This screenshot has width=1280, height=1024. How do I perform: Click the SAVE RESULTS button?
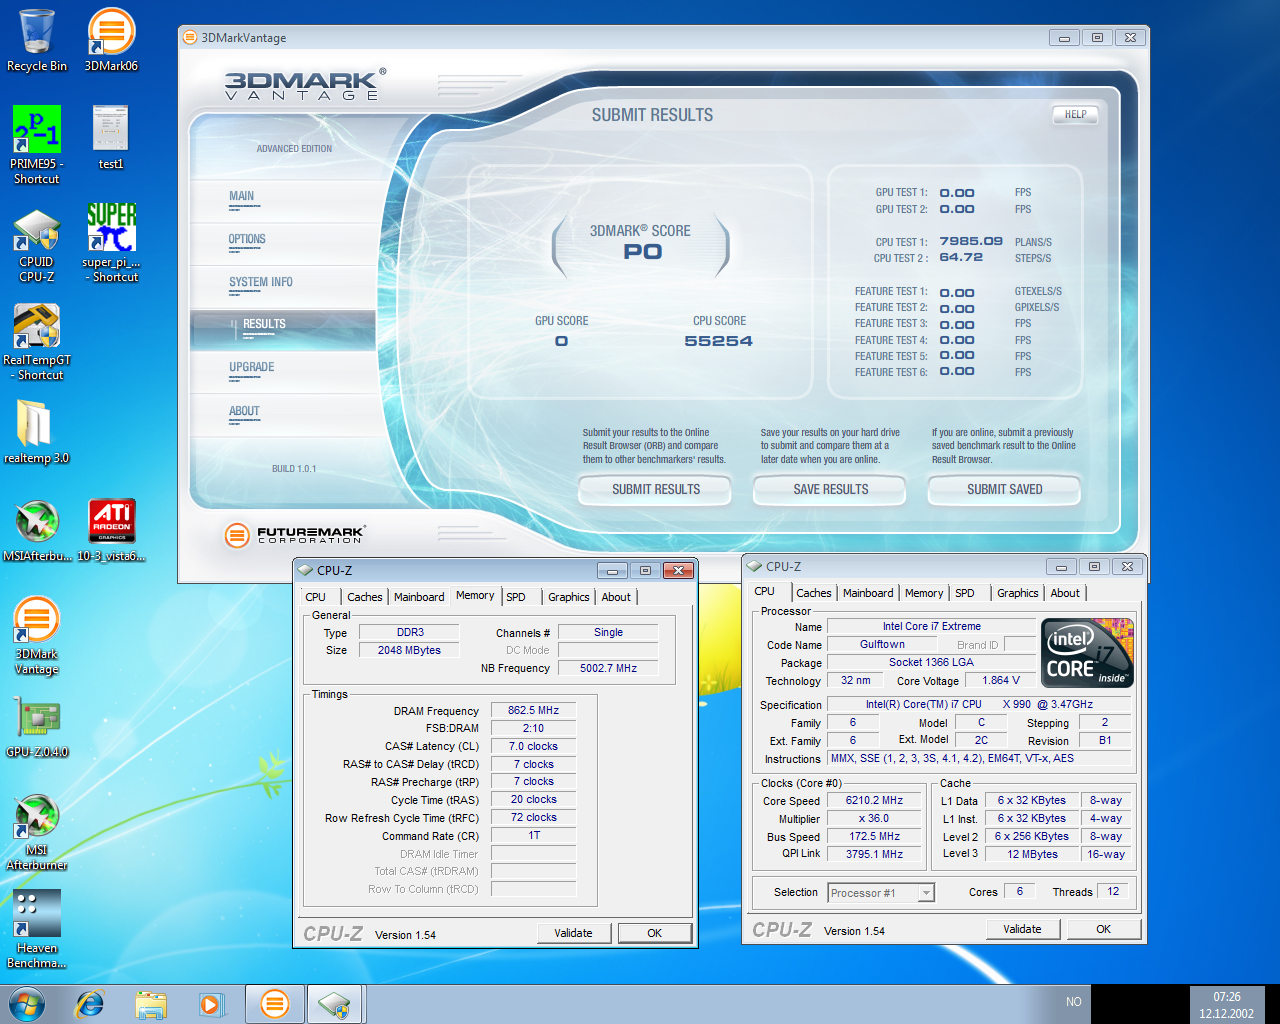[831, 489]
